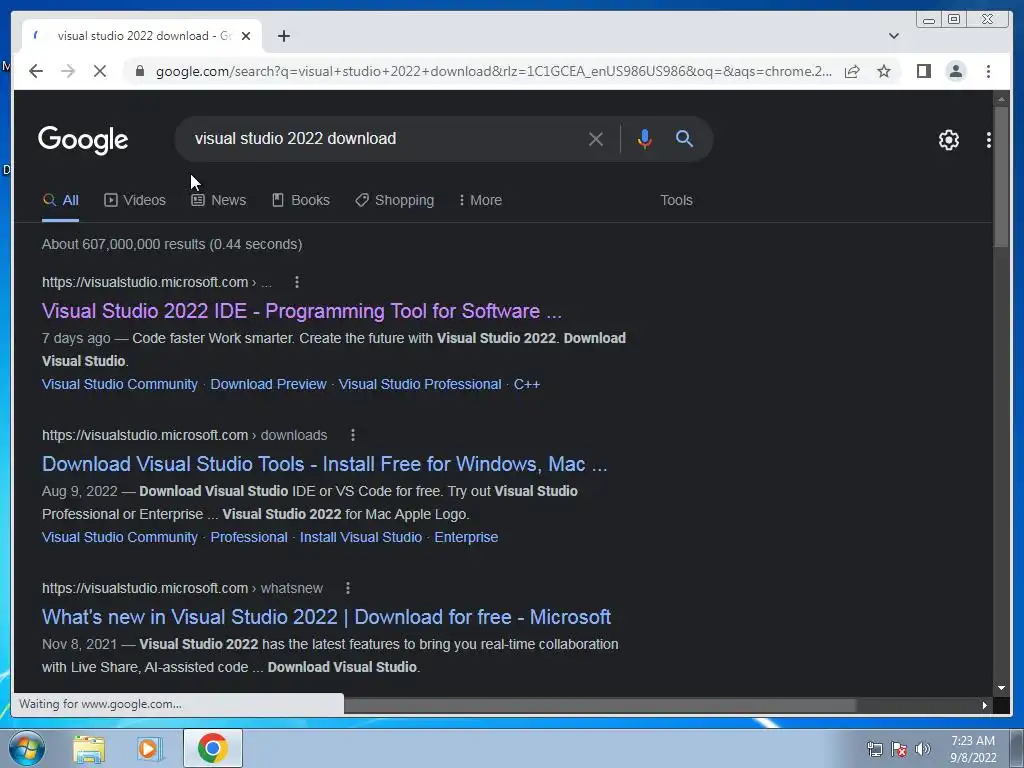Open the Action Center flag icon
1024x768 pixels.
(x=899, y=749)
